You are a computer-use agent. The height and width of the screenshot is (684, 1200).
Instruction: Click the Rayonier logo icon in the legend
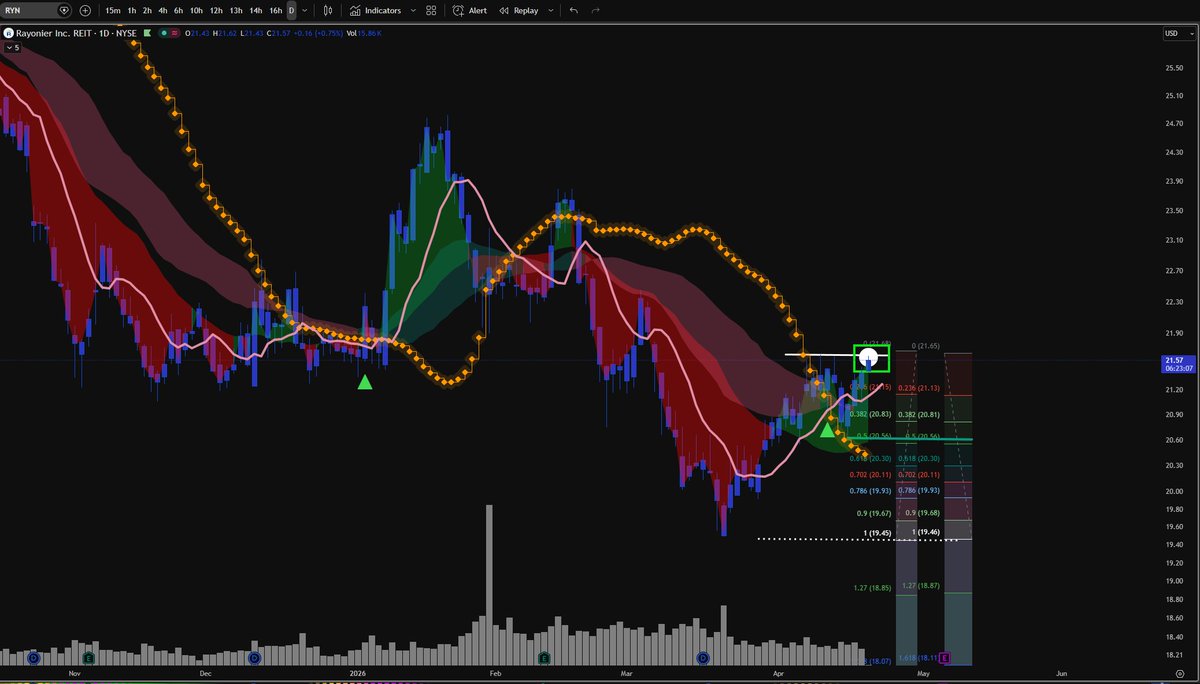(x=9, y=33)
